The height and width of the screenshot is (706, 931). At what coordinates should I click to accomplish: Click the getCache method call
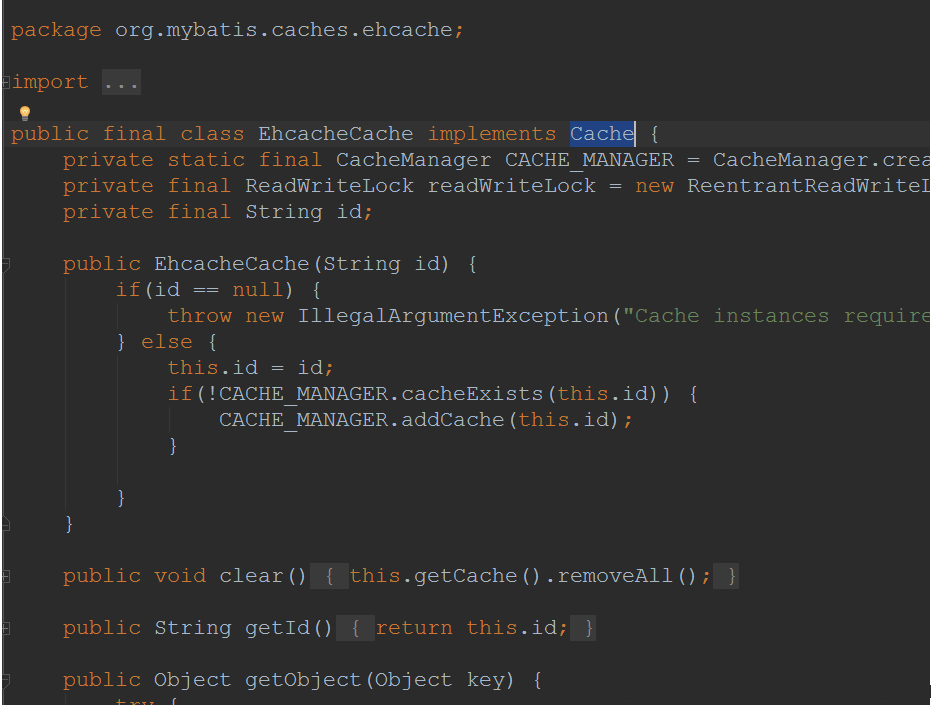tap(466, 576)
